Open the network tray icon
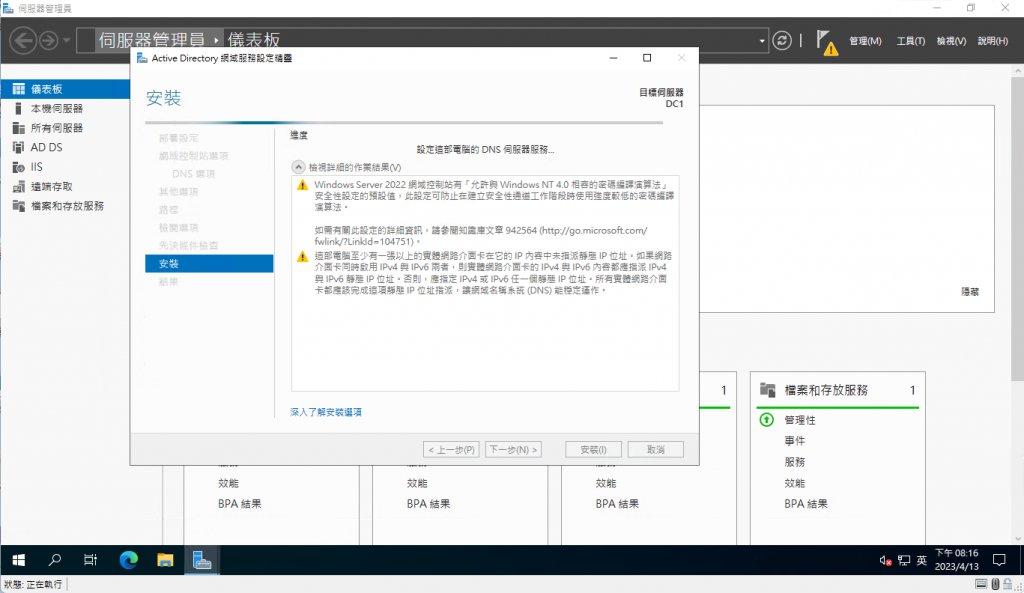This screenshot has height=593, width=1024. pyautogui.click(x=904, y=560)
